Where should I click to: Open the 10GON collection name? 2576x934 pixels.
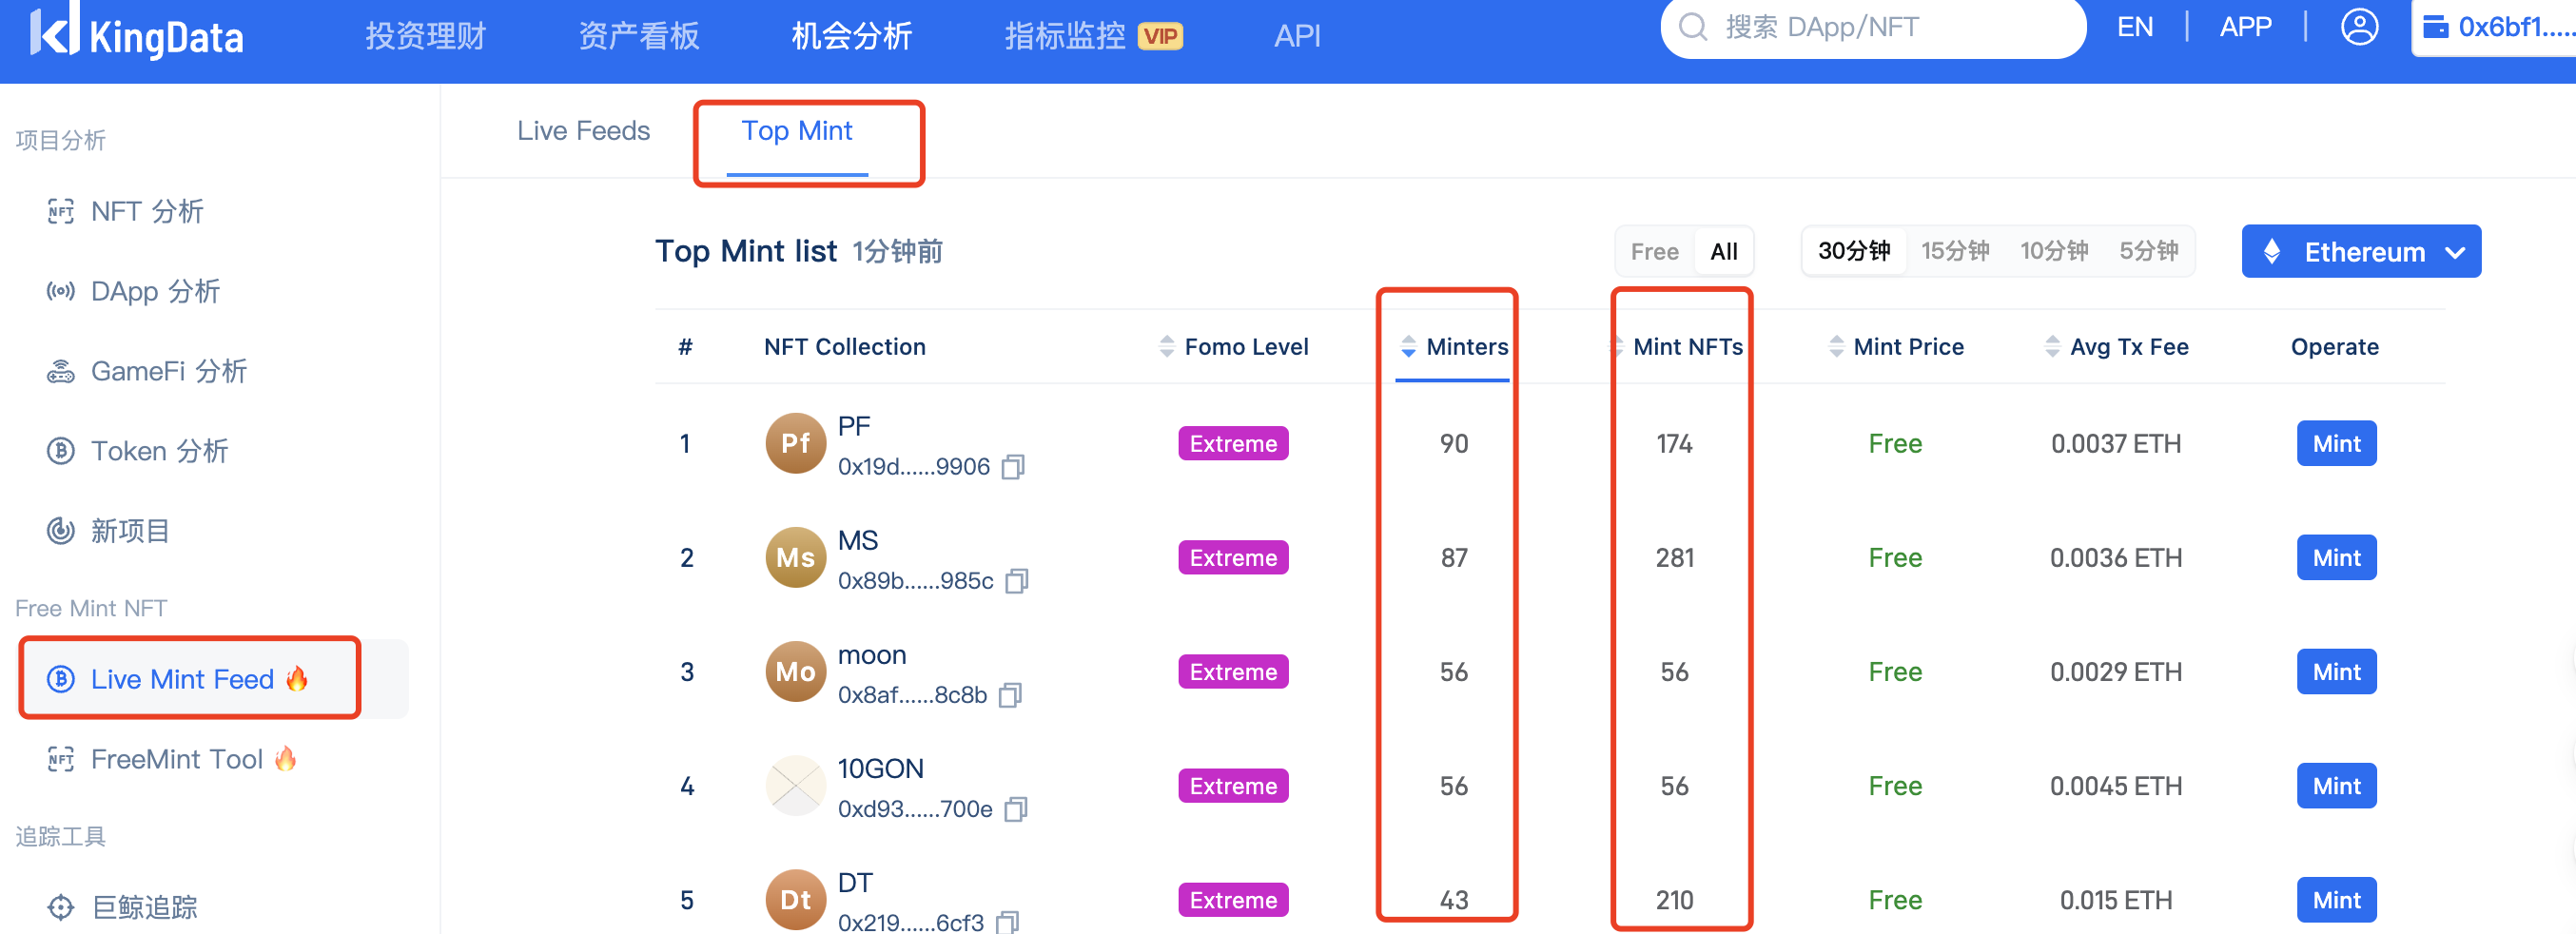click(x=880, y=769)
